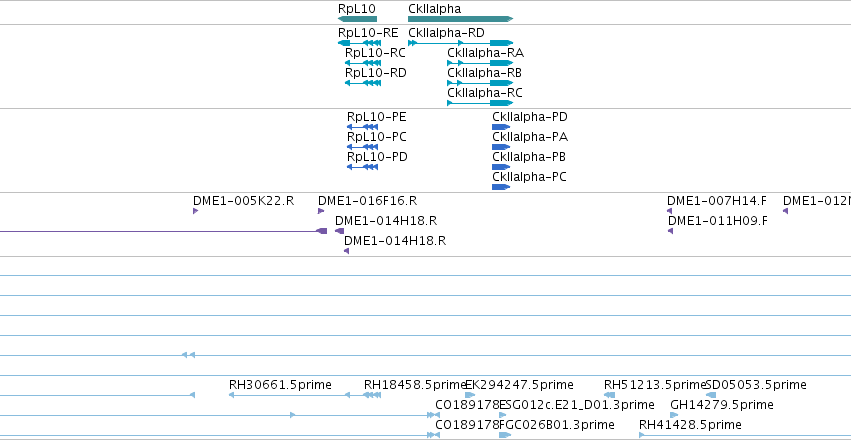Open the CkIIalpha-RB transcript
The height and width of the screenshot is (440, 851).
click(480, 83)
